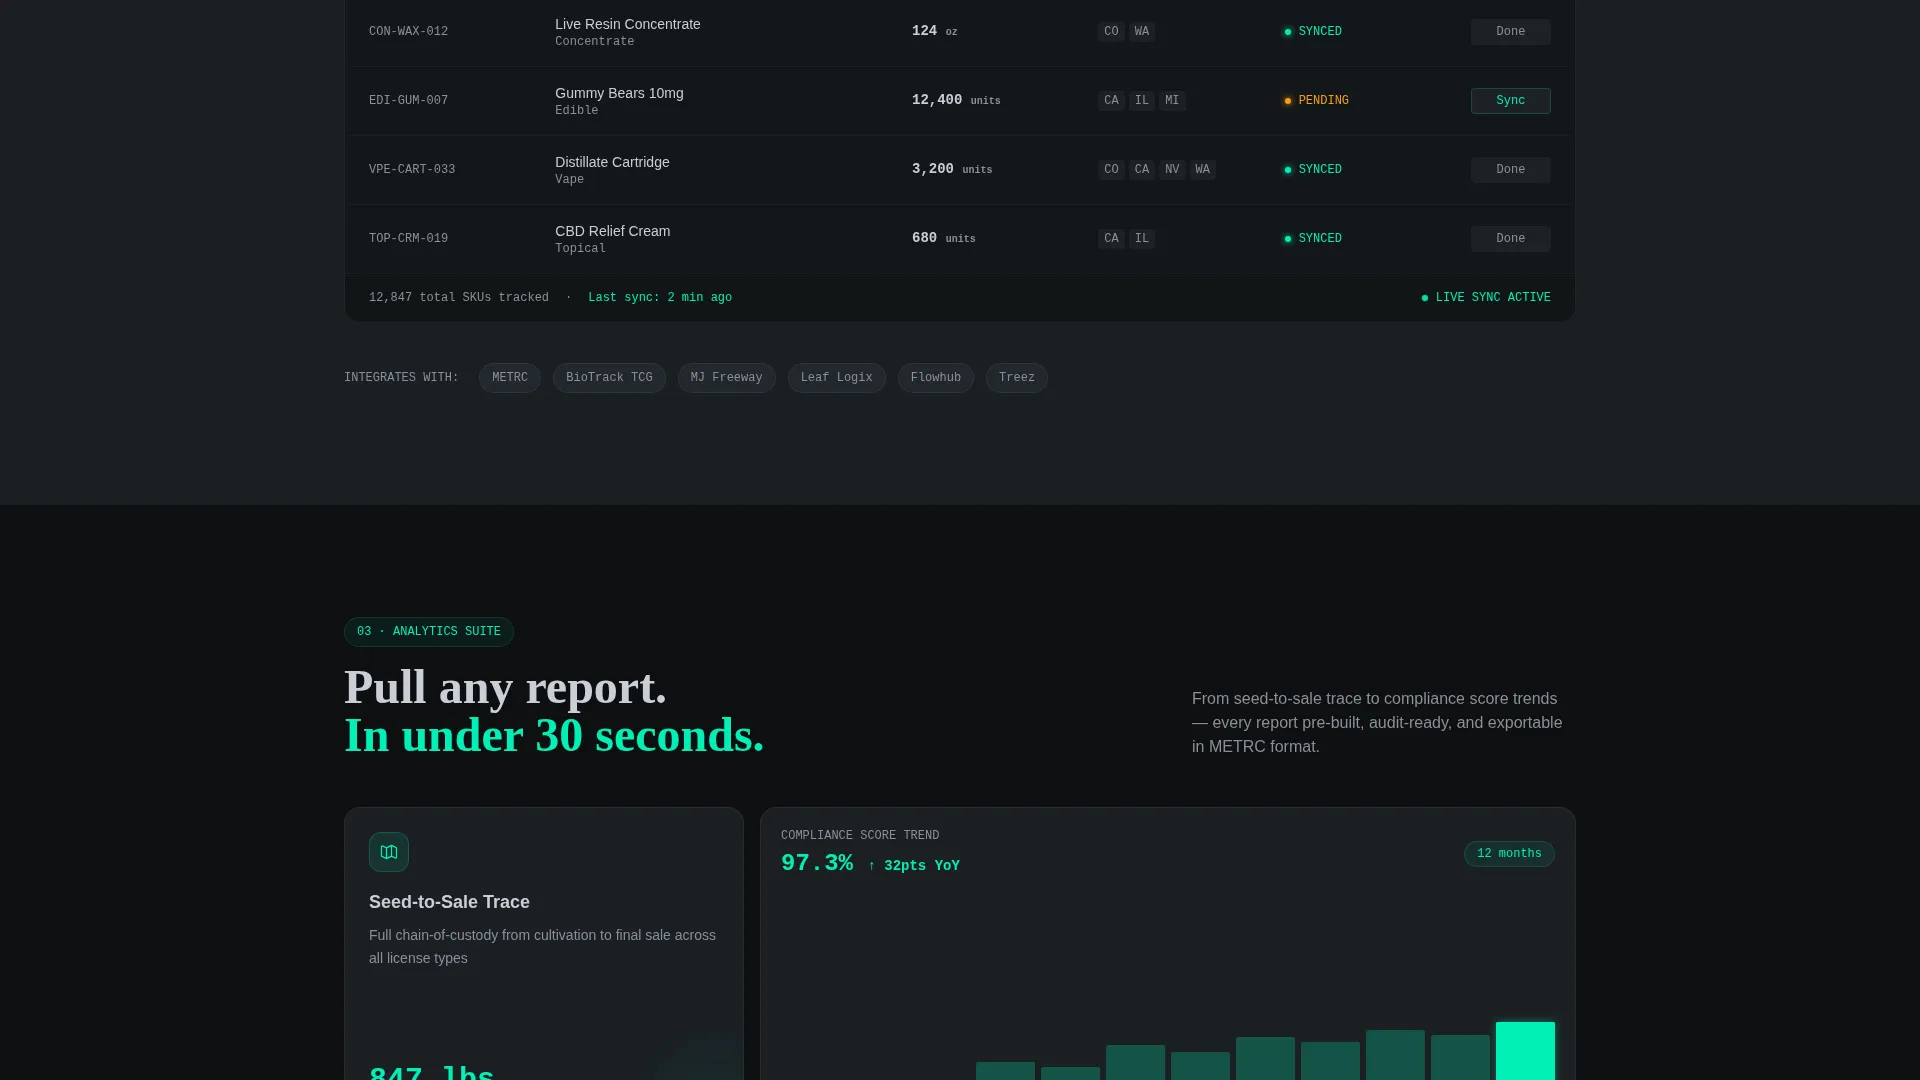
Task: Click the COMPLIANCE SCORE TREND label
Action: (860, 836)
